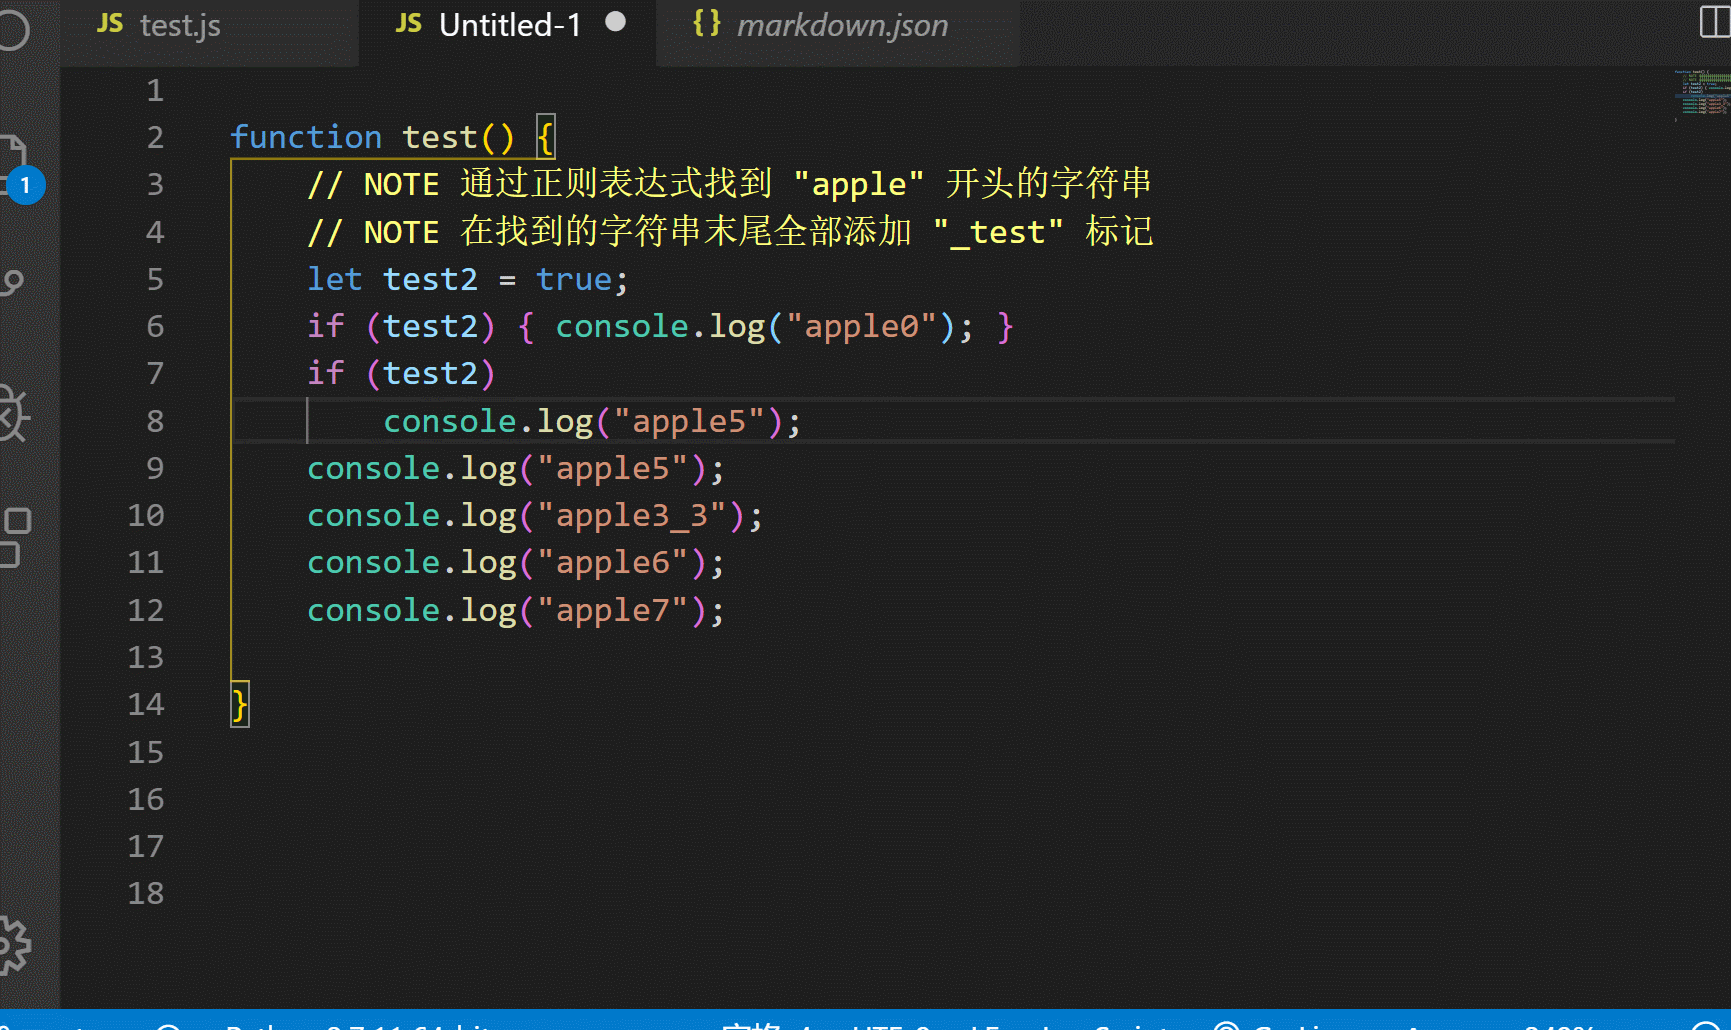Click the JS language icon on test.js tab
This screenshot has width=1731, height=1030.
[x=110, y=24]
